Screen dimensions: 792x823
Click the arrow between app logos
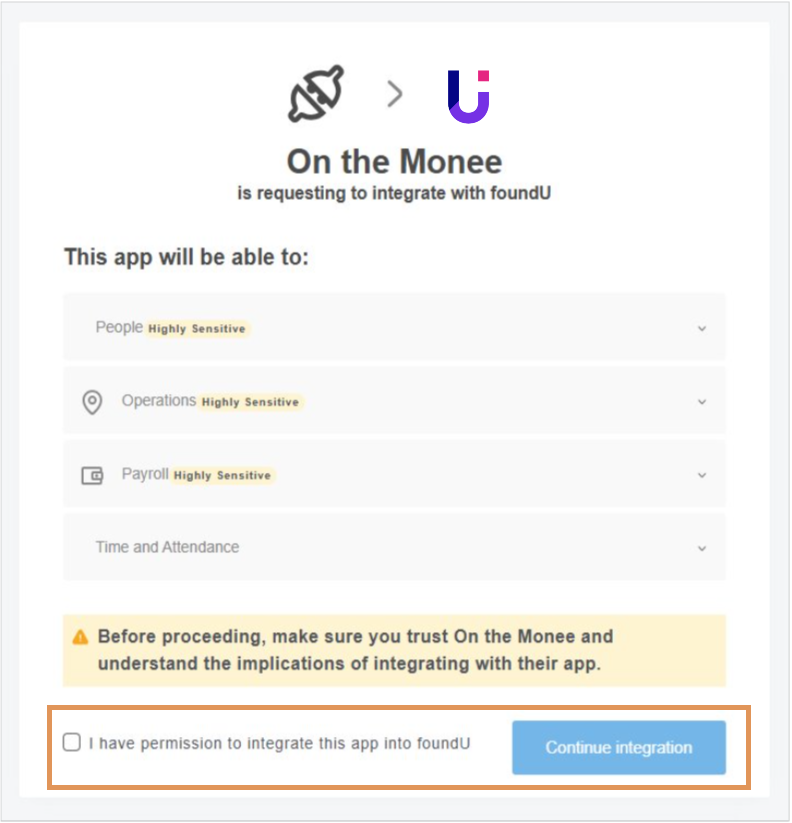point(395,95)
